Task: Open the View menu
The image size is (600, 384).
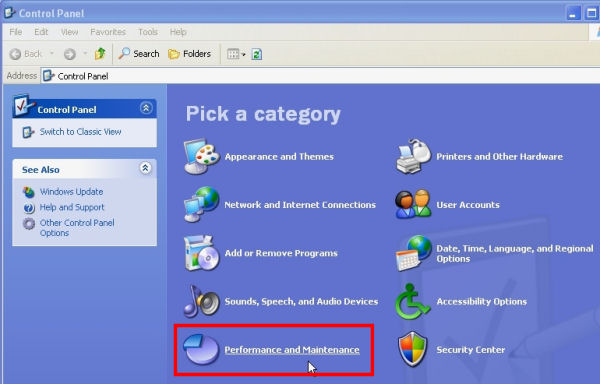Action: 69,32
